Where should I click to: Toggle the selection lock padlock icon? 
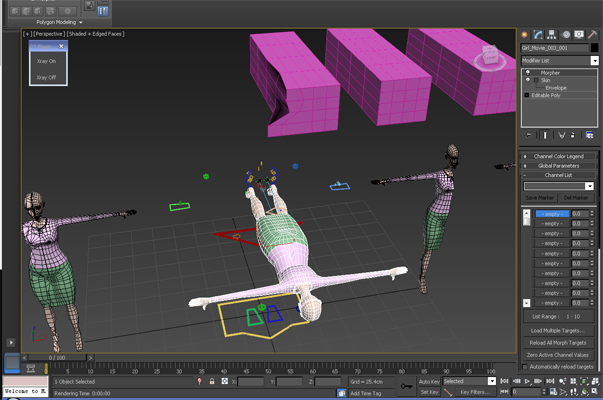pos(211,381)
